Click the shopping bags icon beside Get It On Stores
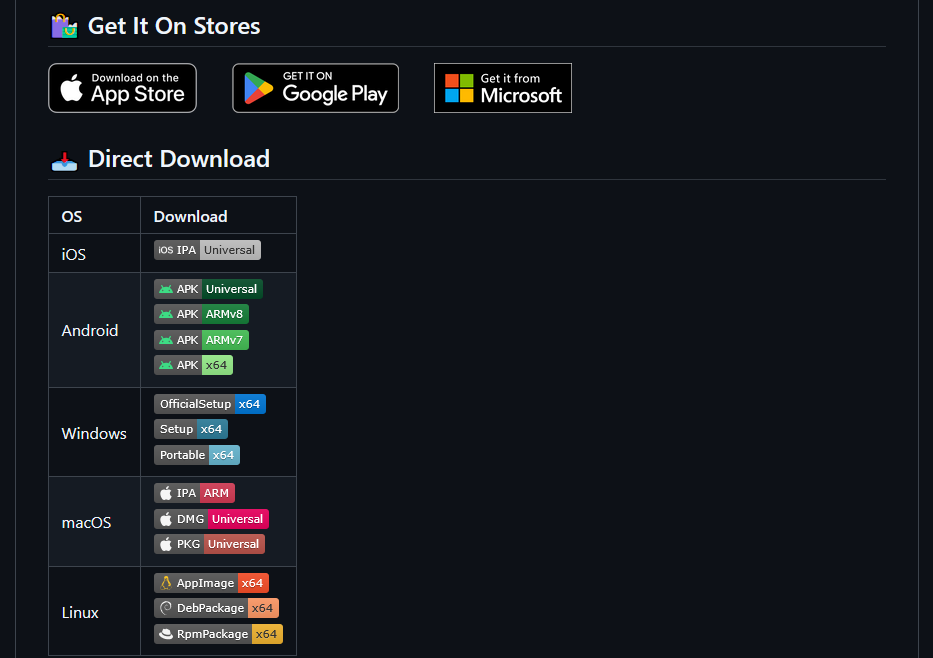The height and width of the screenshot is (658, 933). click(x=64, y=26)
